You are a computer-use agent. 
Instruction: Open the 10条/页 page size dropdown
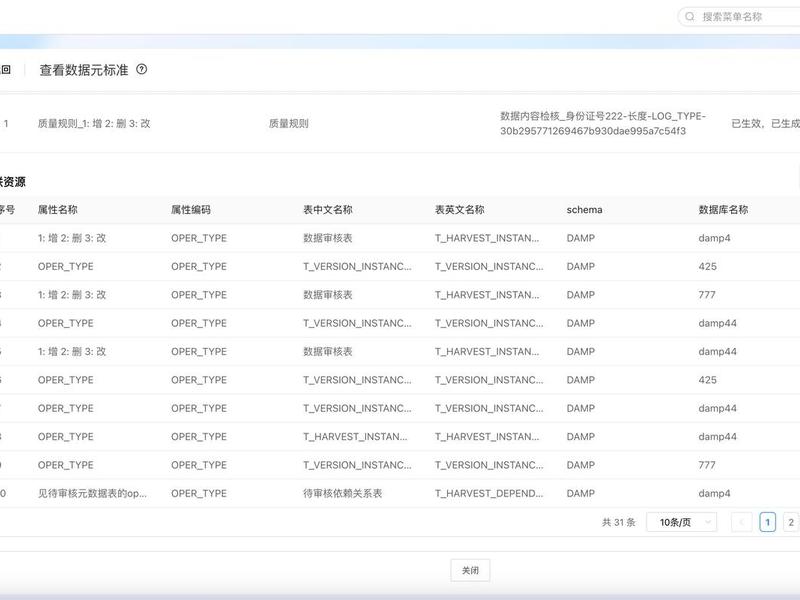click(x=681, y=522)
